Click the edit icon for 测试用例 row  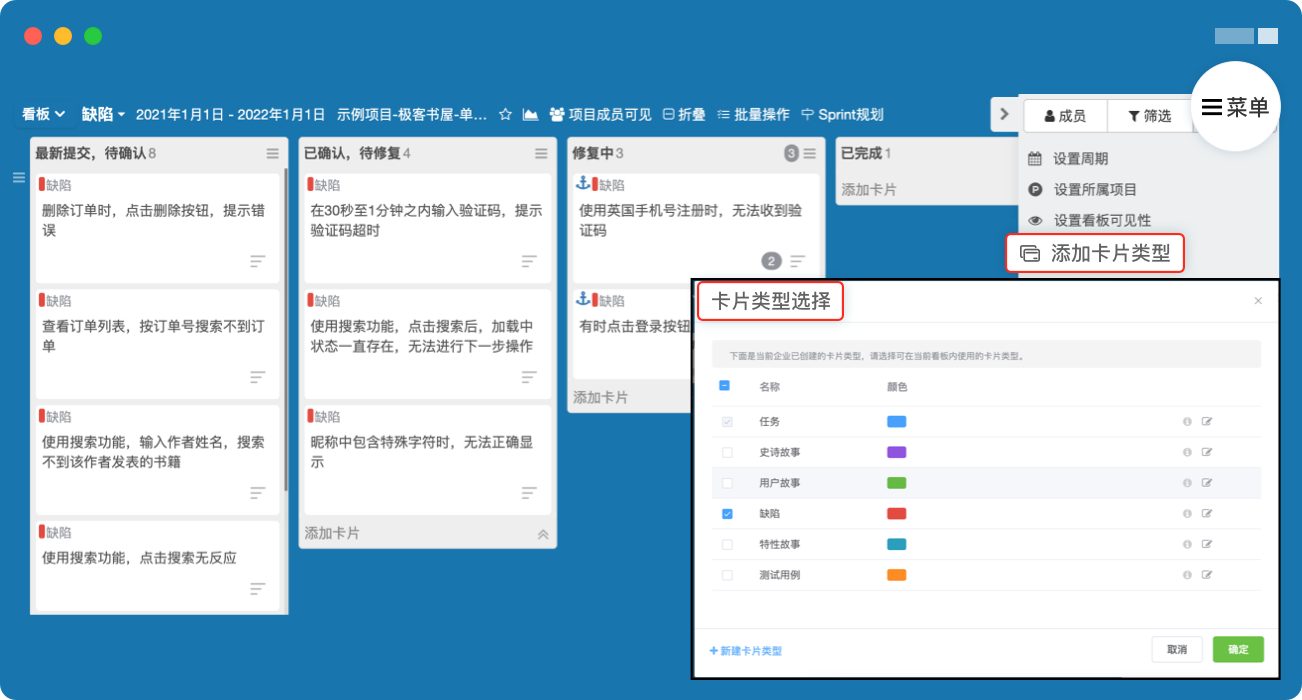click(x=1207, y=575)
